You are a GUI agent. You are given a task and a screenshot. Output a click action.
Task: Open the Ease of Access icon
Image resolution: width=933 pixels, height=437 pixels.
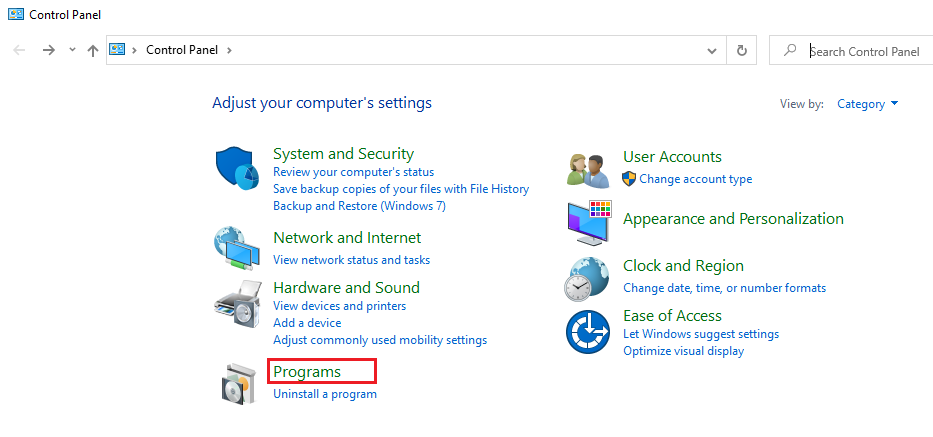[587, 331]
